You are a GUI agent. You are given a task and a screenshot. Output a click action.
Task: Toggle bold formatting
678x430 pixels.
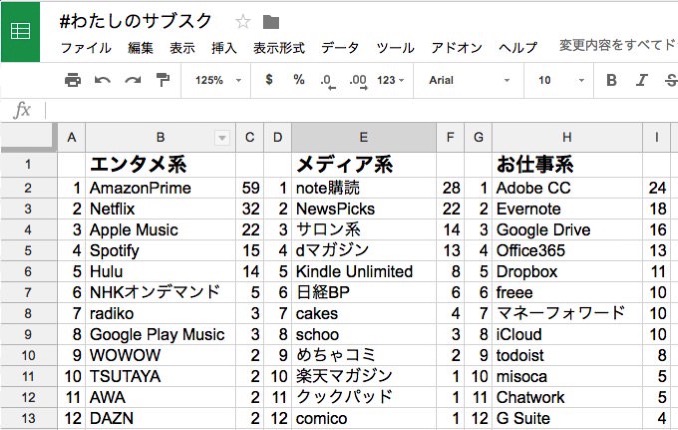[x=611, y=80]
